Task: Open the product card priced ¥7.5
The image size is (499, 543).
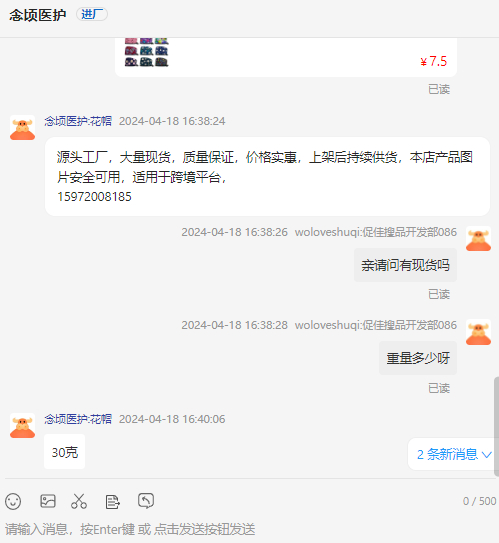Action: 286,57
